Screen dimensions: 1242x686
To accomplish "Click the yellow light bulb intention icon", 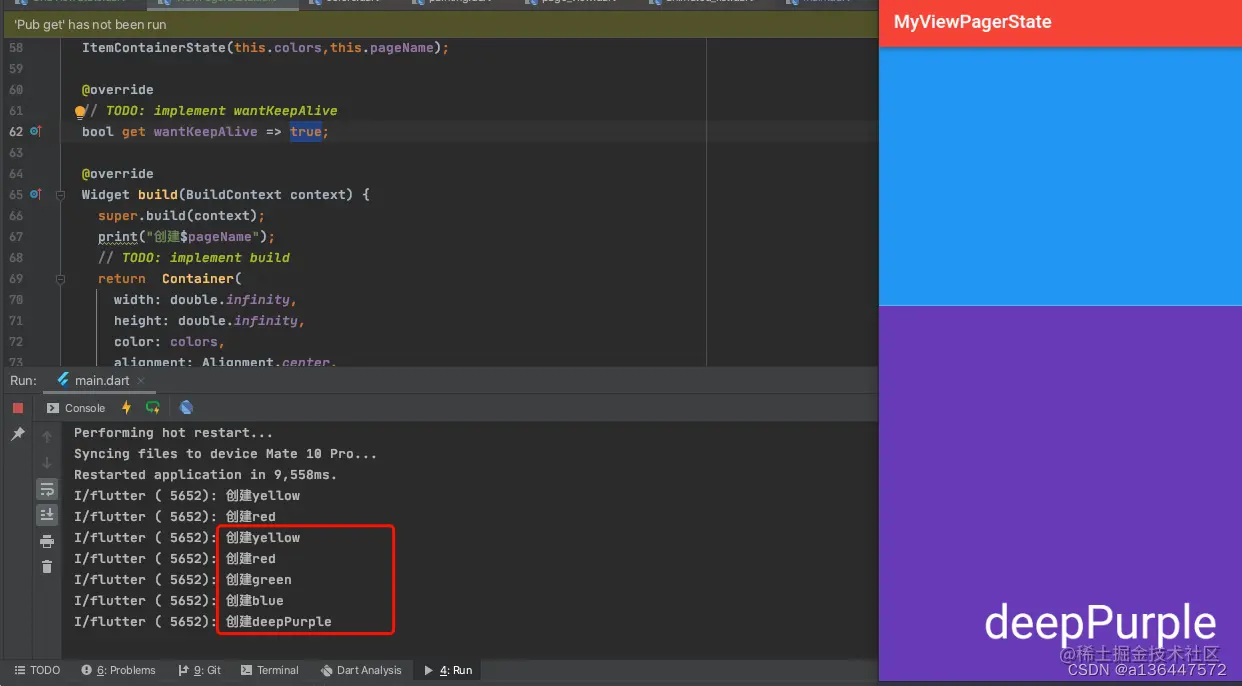I will tap(80, 112).
